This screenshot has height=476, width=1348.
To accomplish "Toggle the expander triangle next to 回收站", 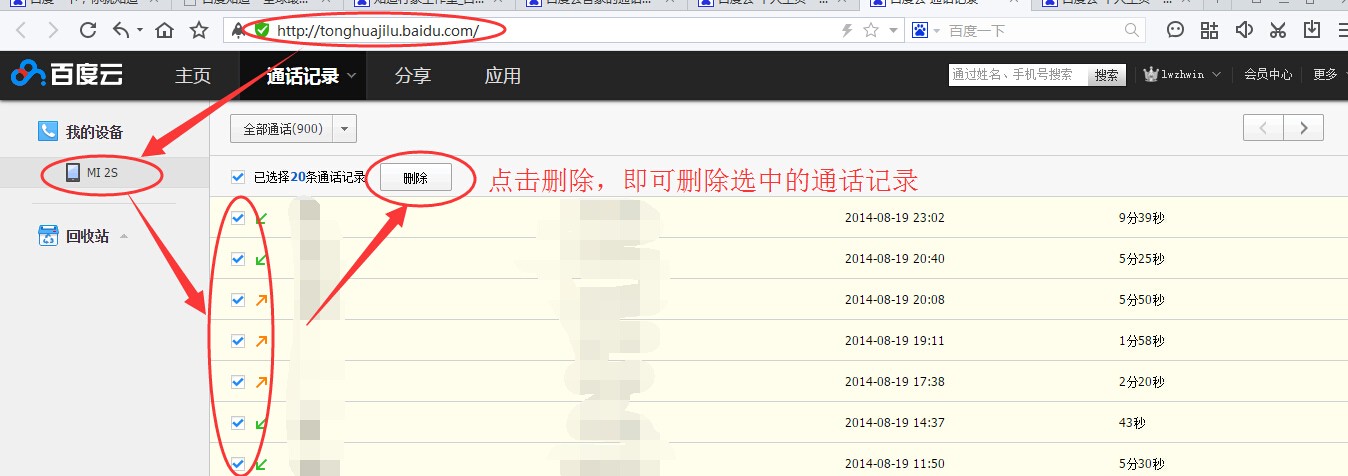I will point(124,237).
